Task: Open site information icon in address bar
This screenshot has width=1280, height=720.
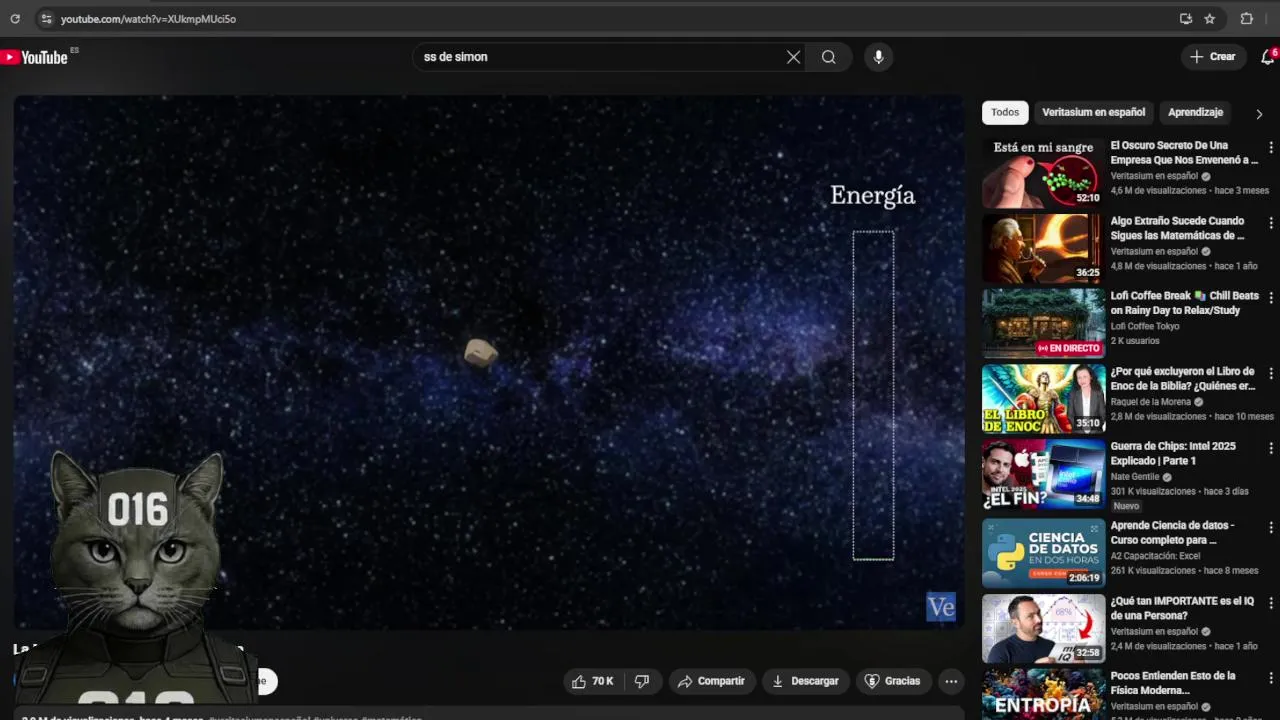Action: [45, 18]
